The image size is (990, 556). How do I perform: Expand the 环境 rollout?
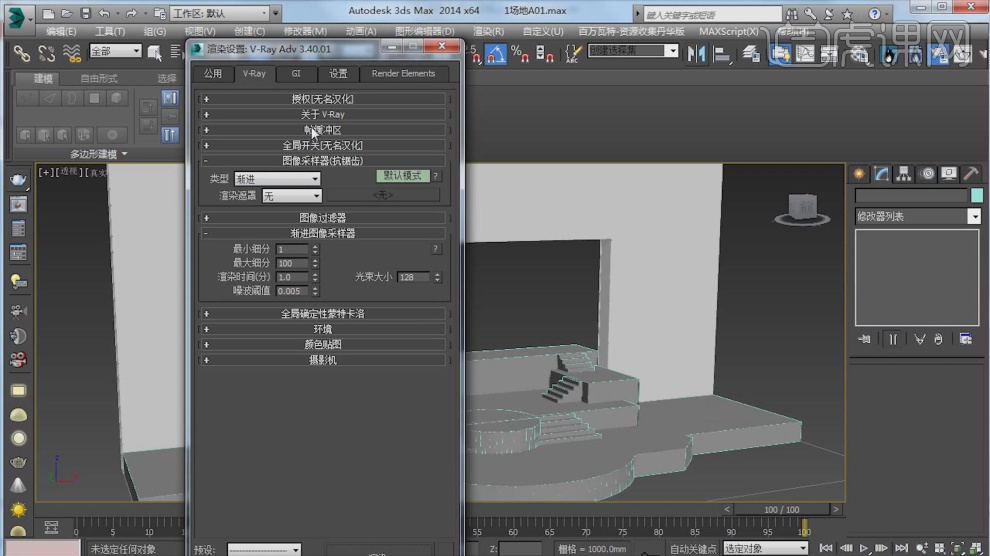[x=323, y=329]
